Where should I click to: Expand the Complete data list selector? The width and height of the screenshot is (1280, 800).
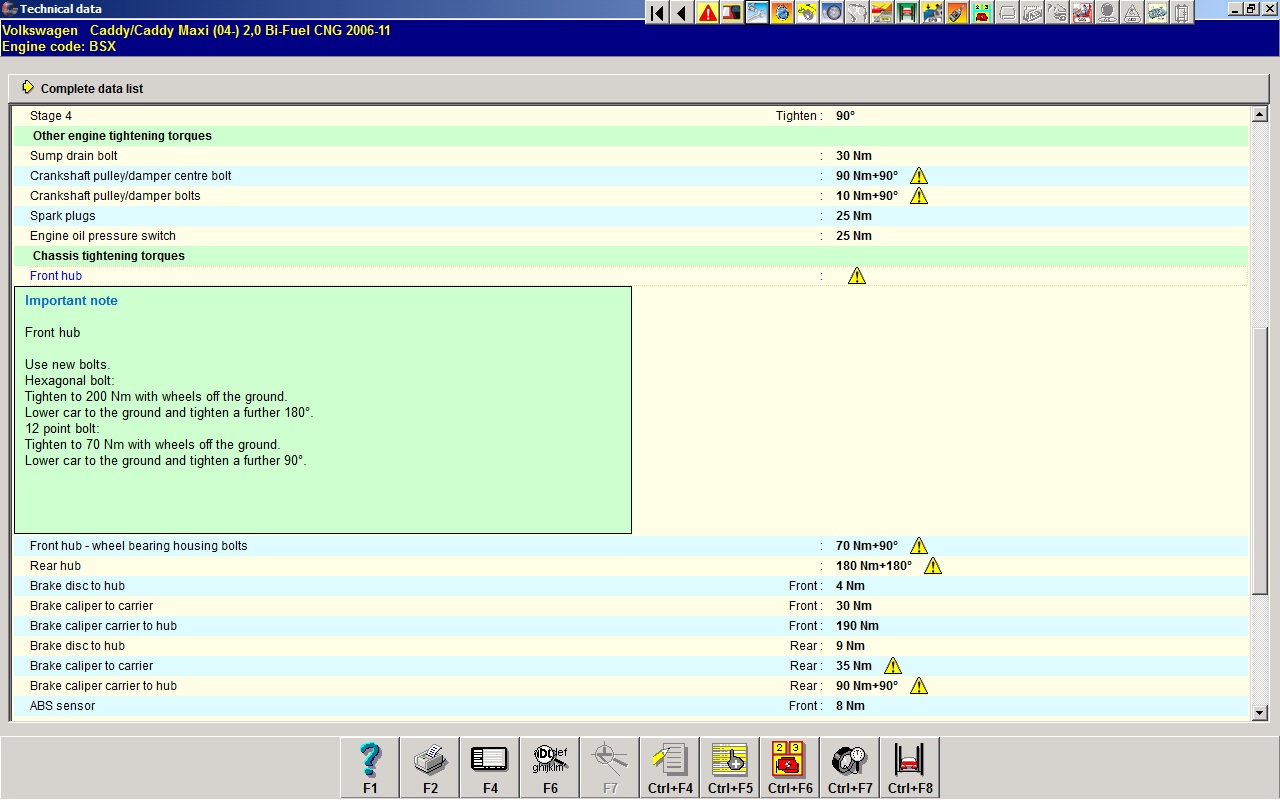coord(28,88)
